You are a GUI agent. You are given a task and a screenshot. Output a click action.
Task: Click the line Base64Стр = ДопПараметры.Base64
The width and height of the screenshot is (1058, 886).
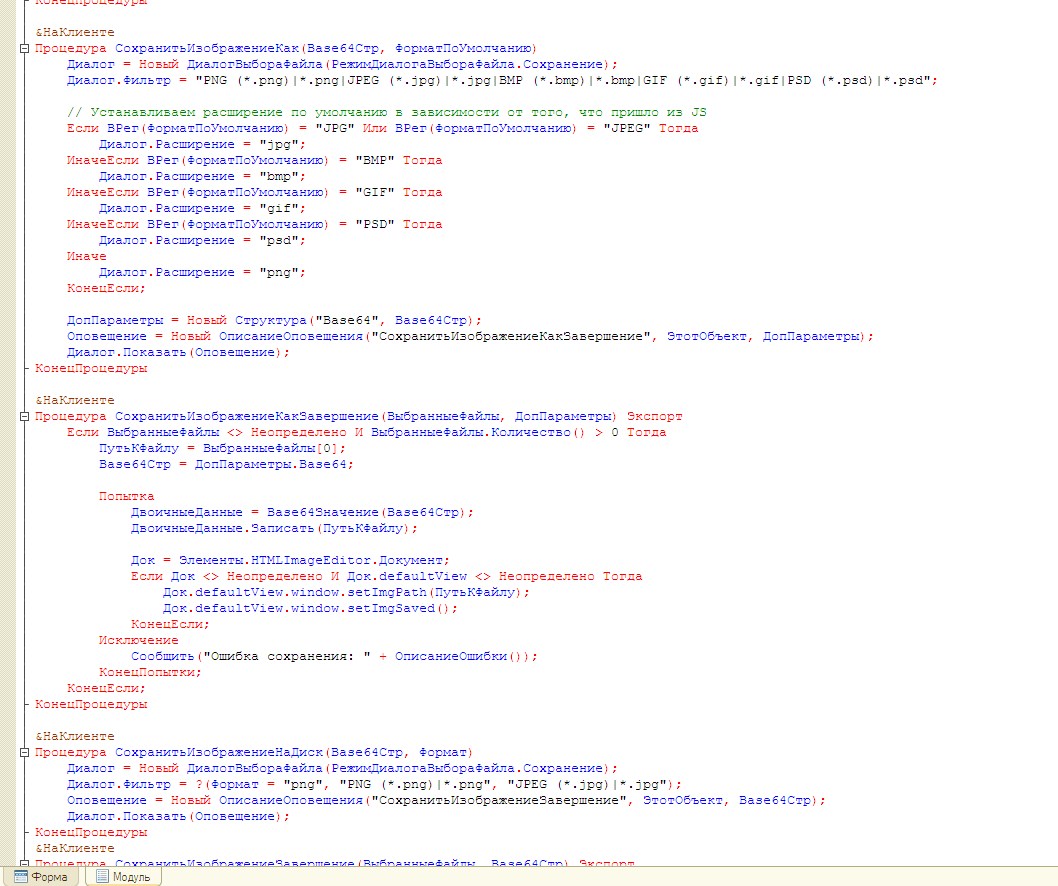click(226, 464)
